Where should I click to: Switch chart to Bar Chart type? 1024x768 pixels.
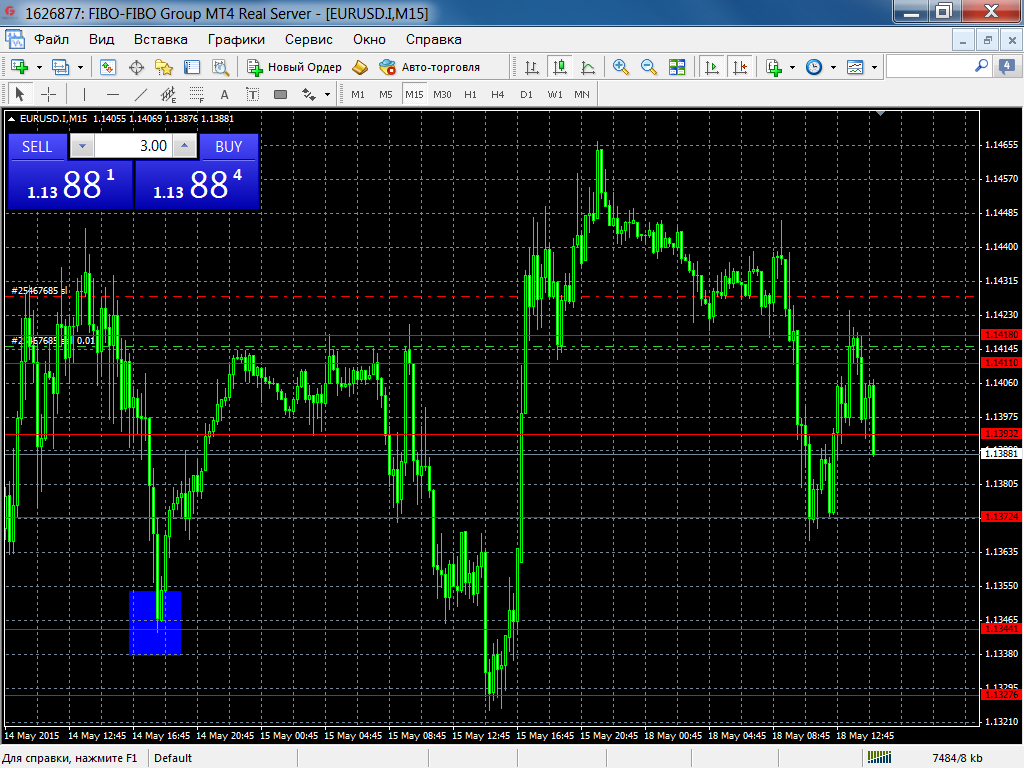[532, 67]
